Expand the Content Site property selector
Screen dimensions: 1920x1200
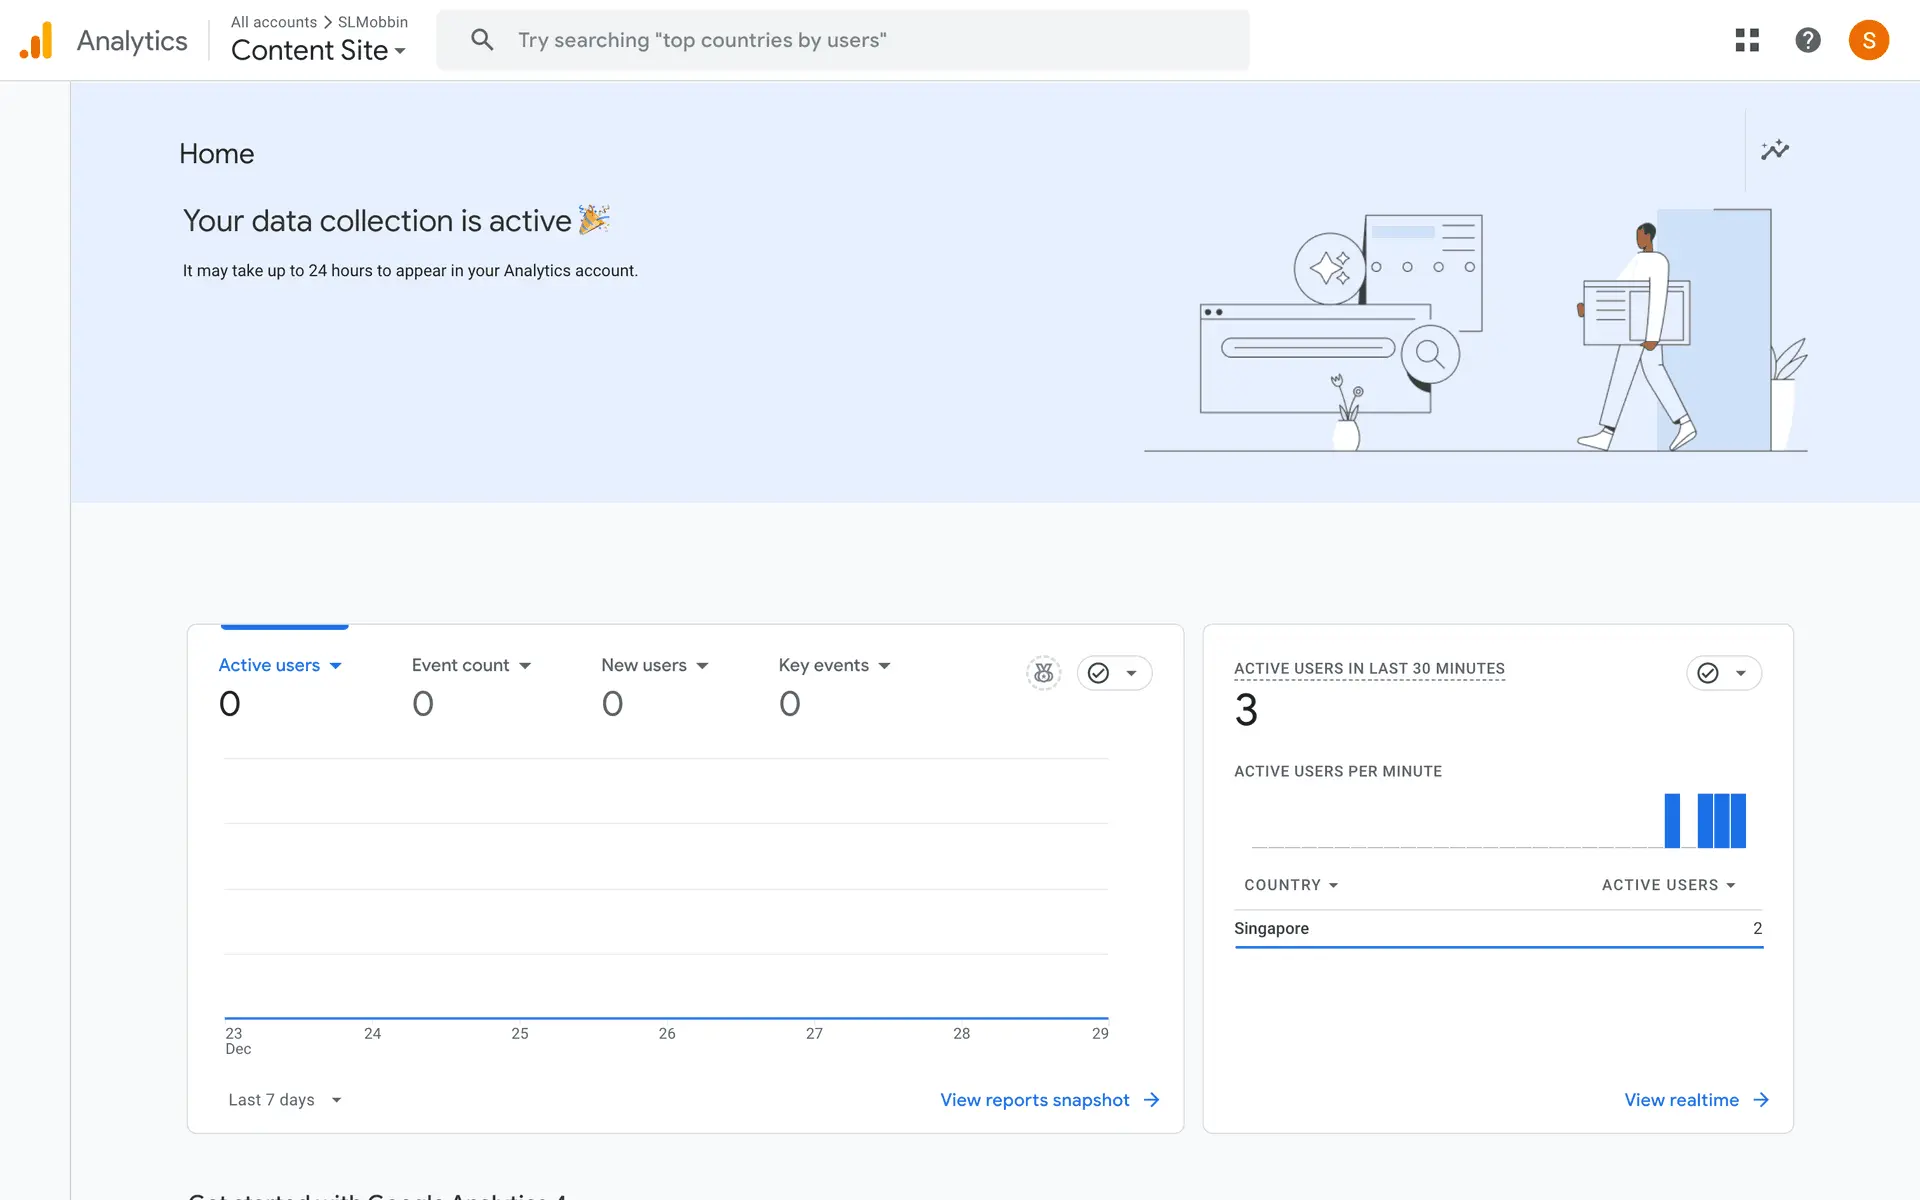[318, 50]
